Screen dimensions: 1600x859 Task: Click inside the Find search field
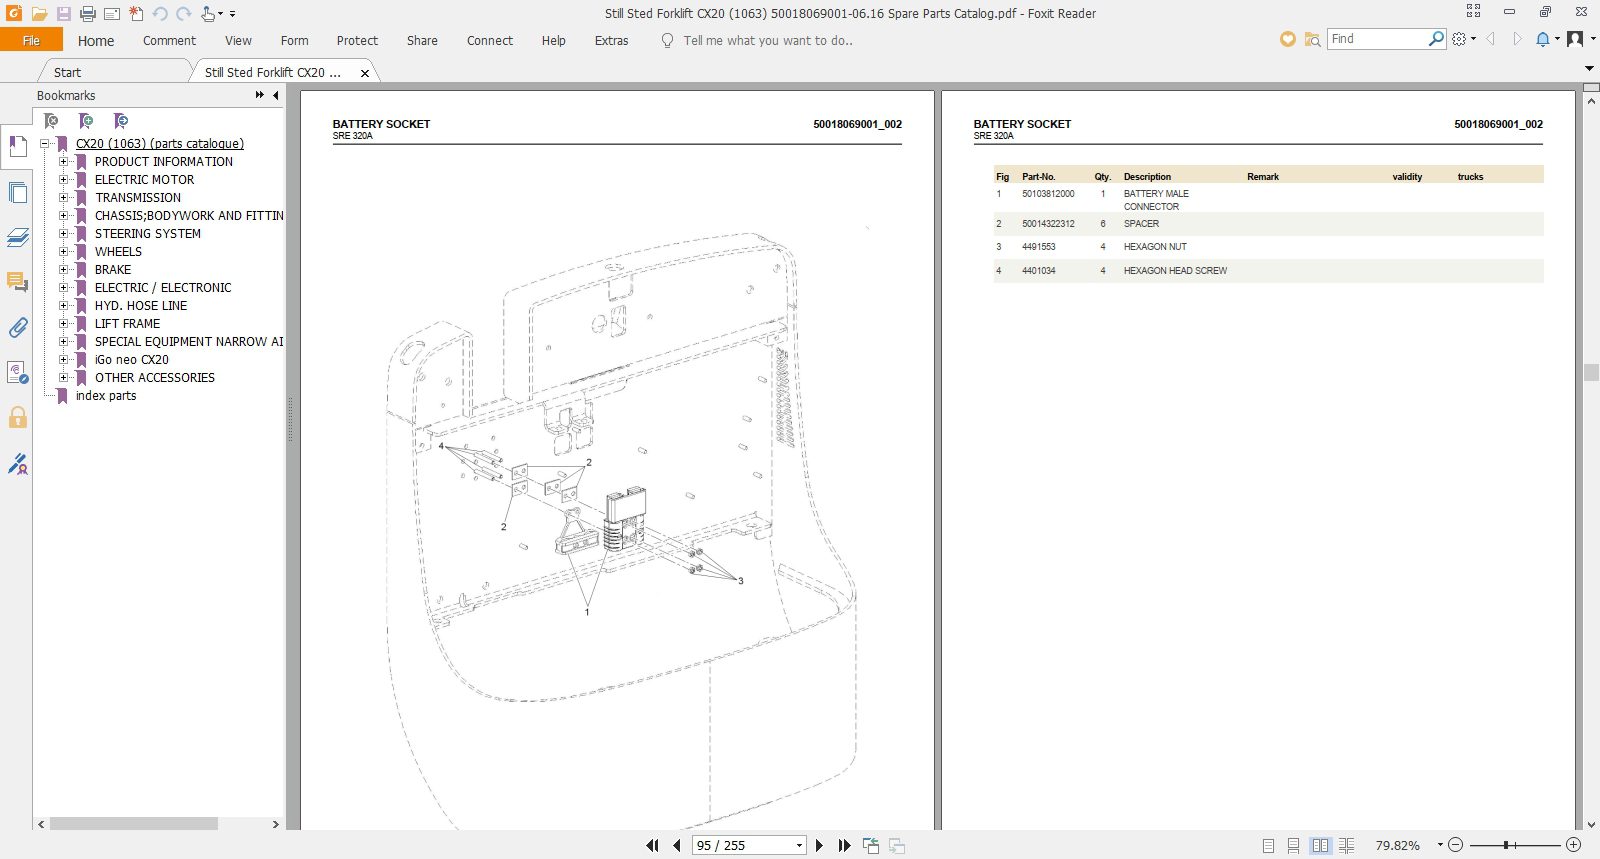click(x=1377, y=39)
